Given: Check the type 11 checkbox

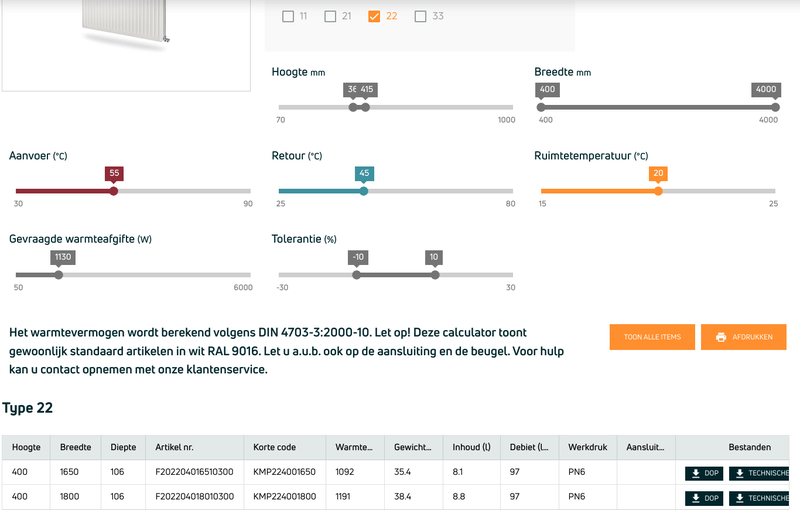Looking at the screenshot, I should (x=288, y=16).
